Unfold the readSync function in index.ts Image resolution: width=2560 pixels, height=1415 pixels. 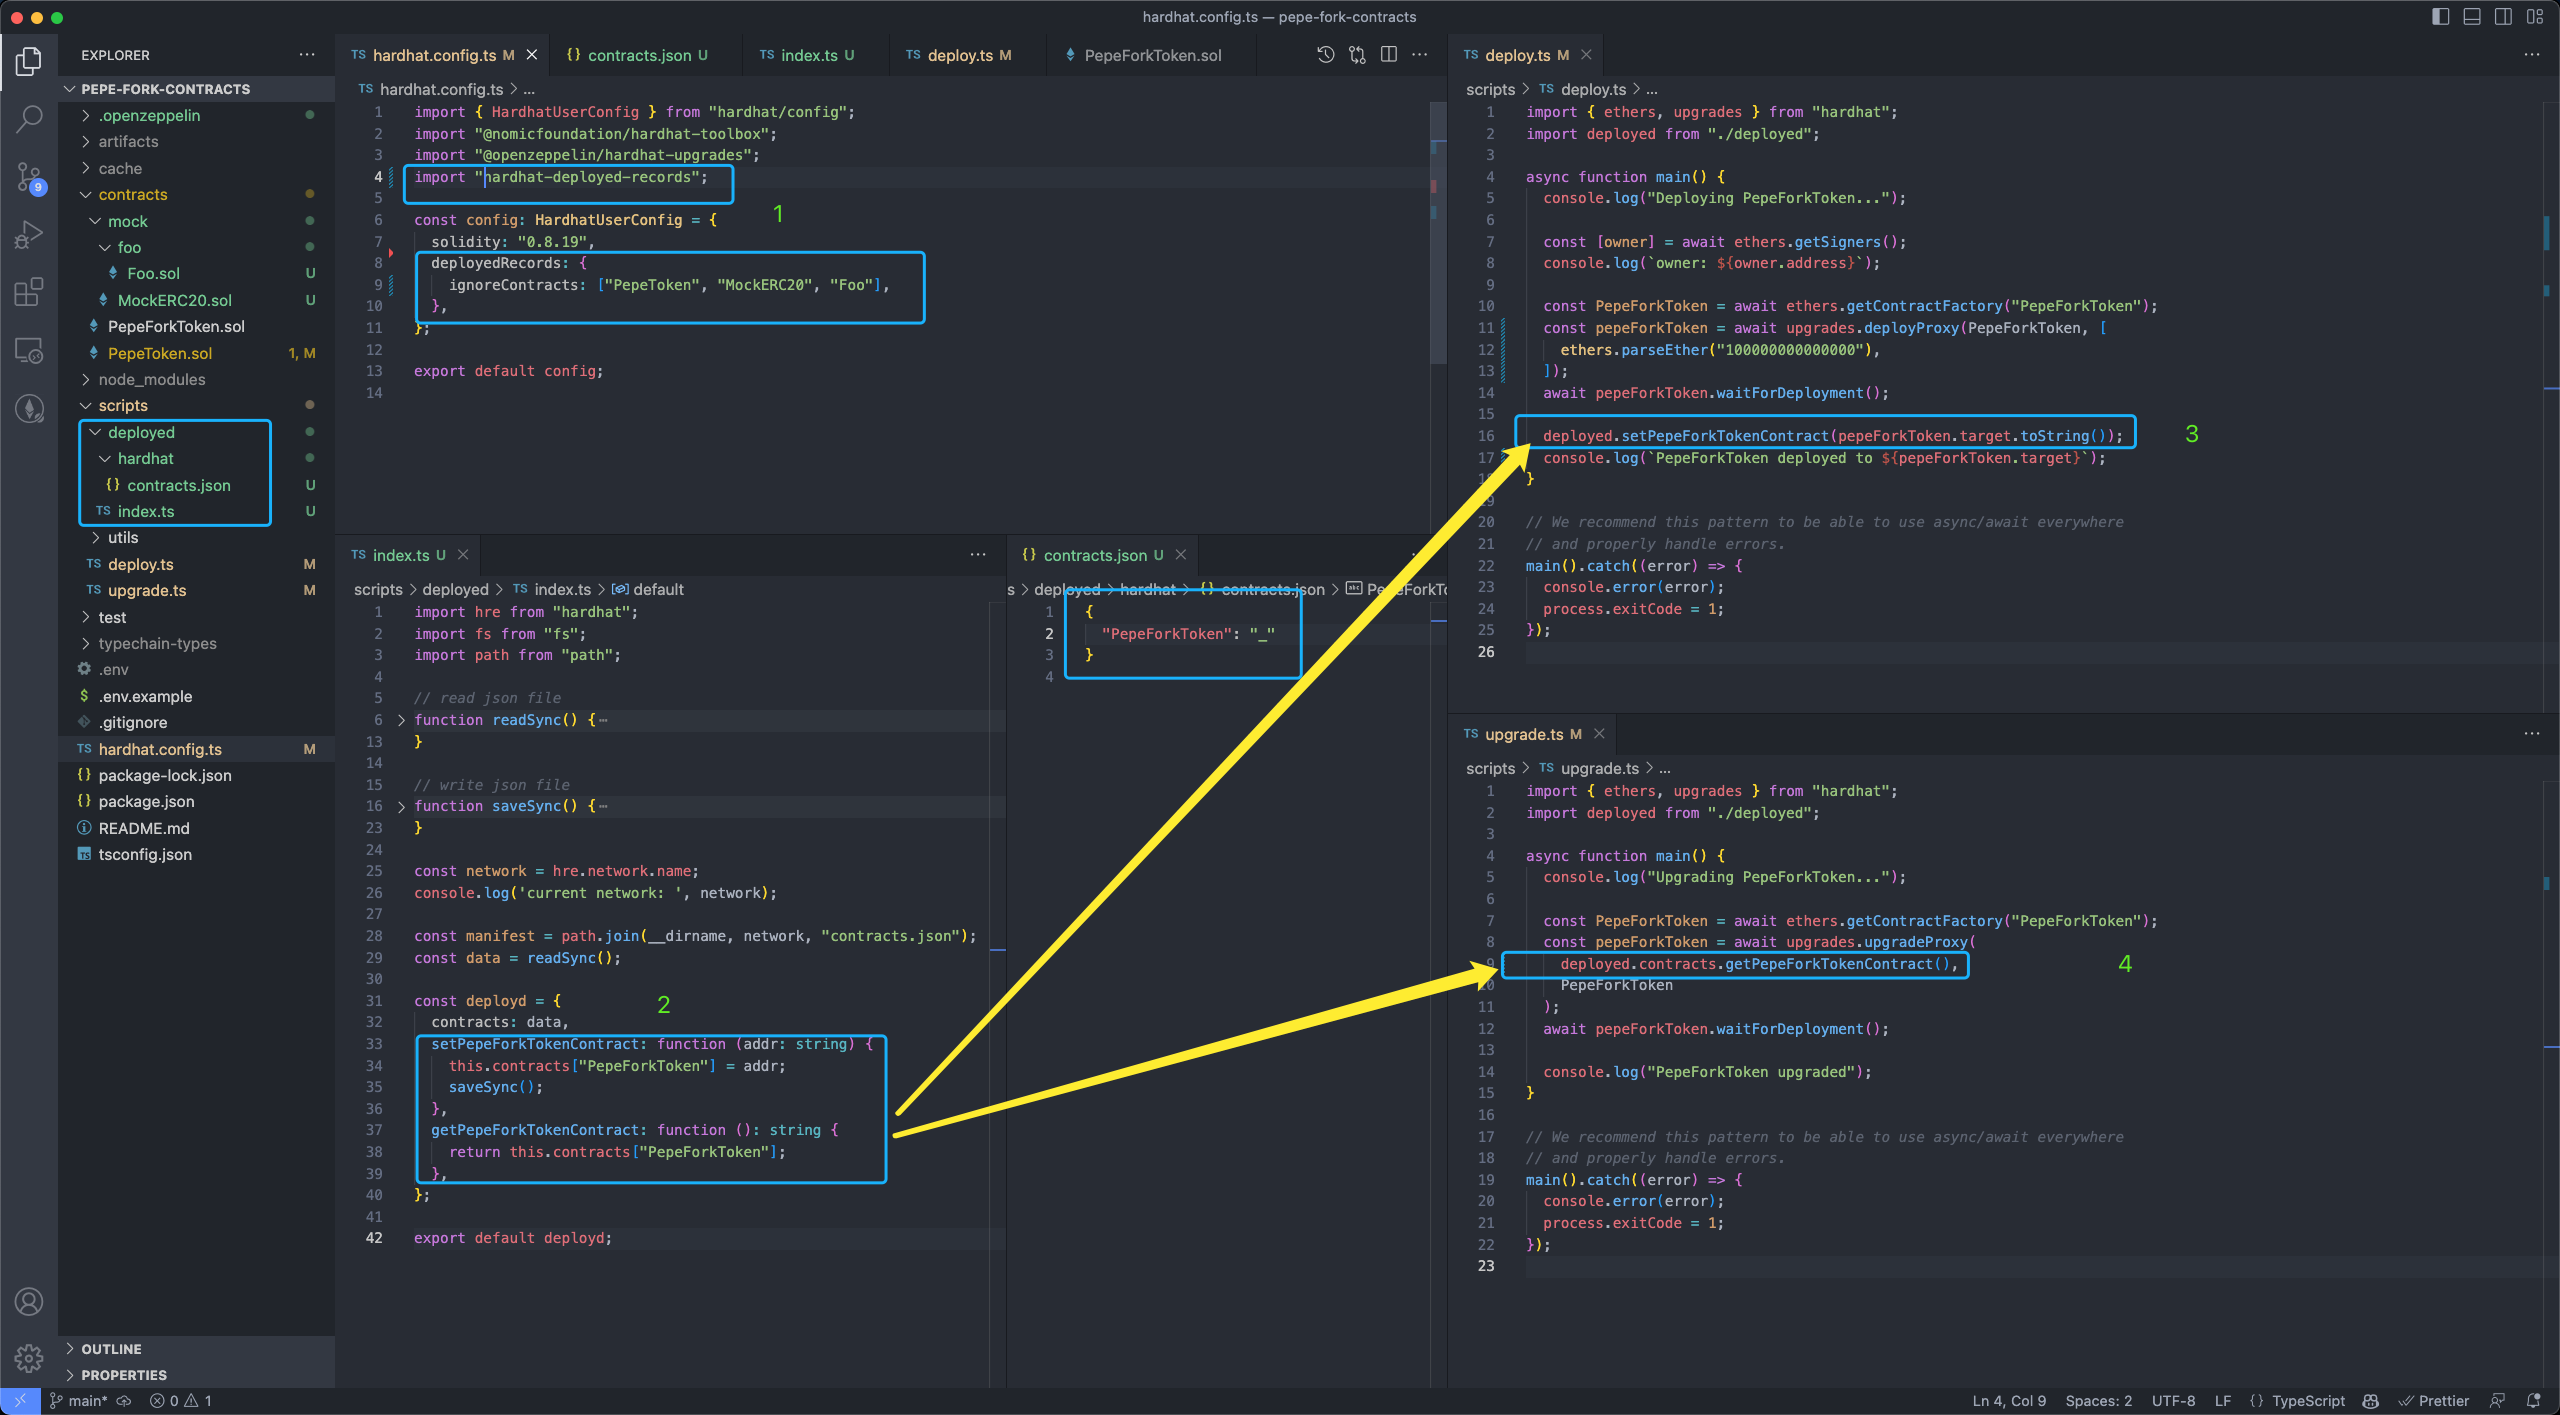point(401,720)
